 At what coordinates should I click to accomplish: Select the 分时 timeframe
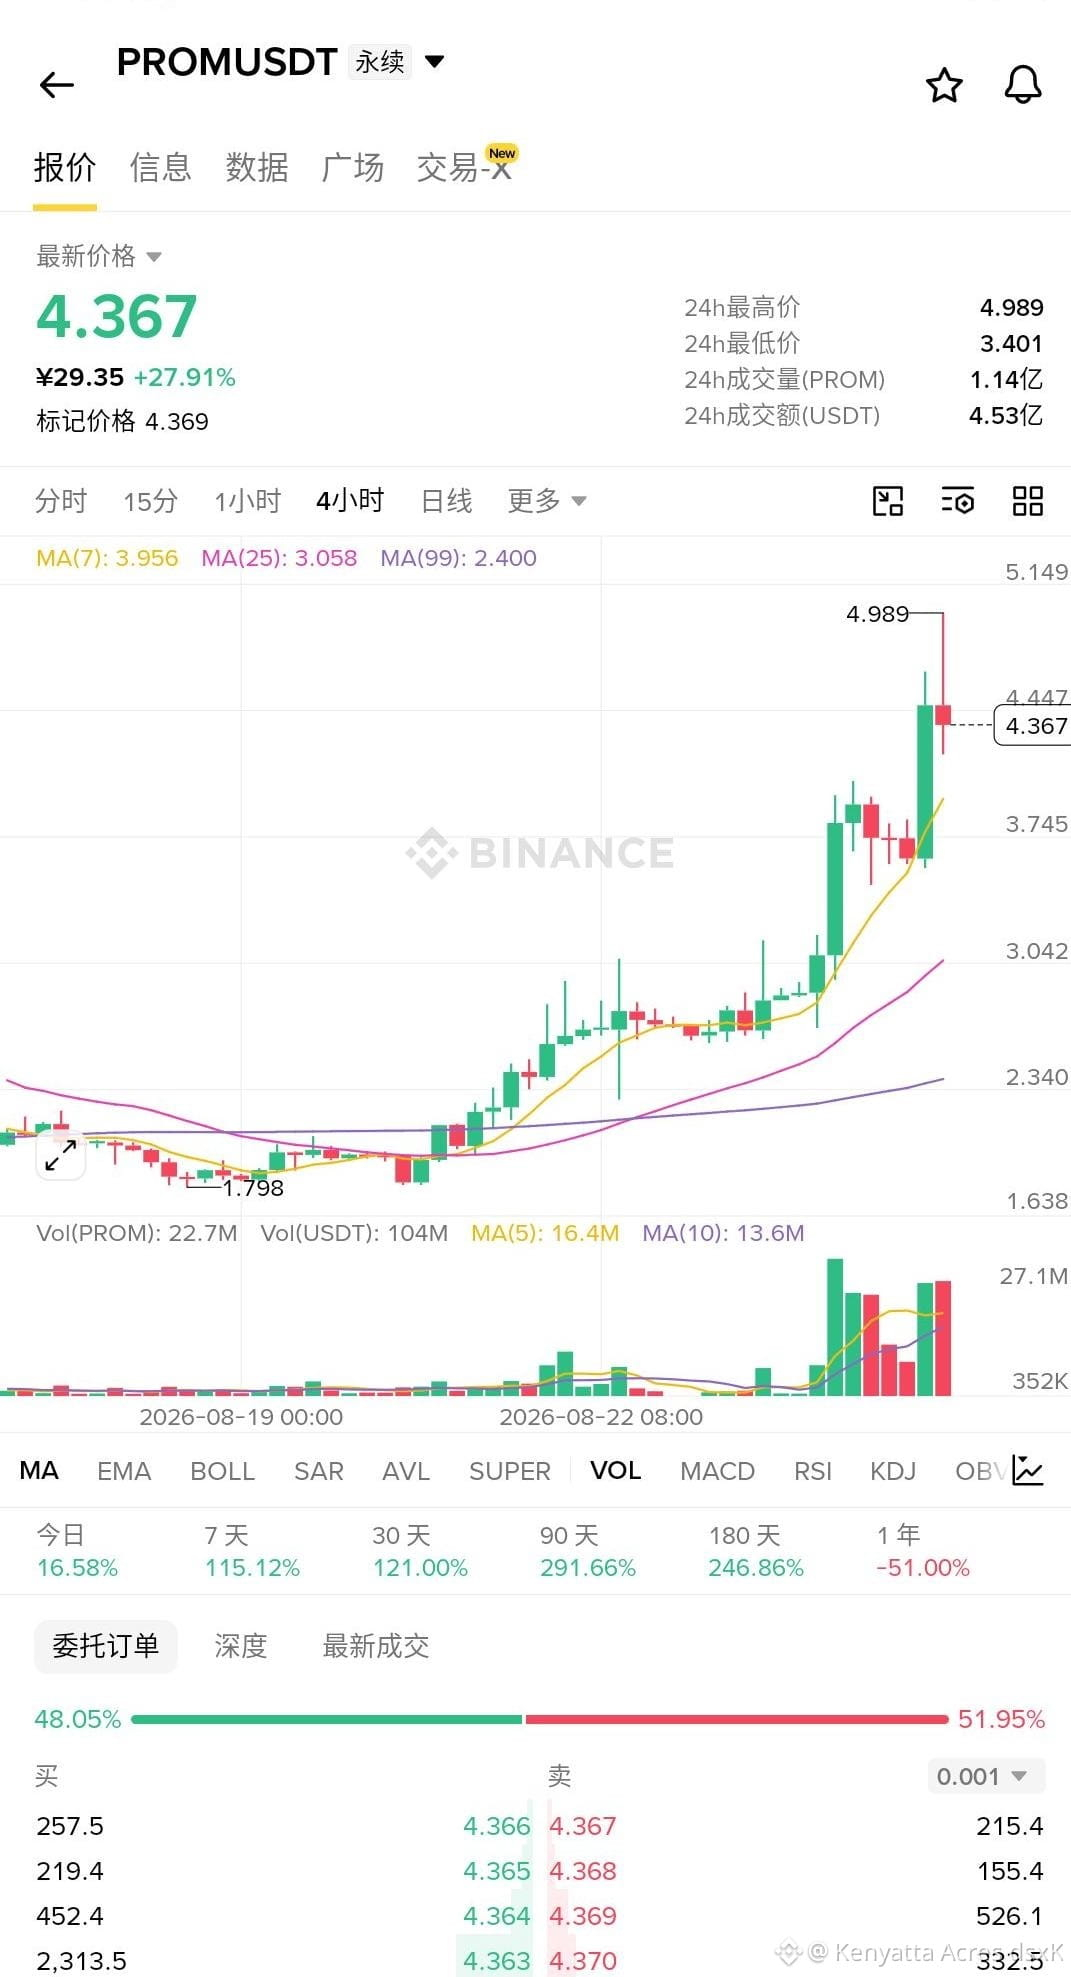[61, 500]
